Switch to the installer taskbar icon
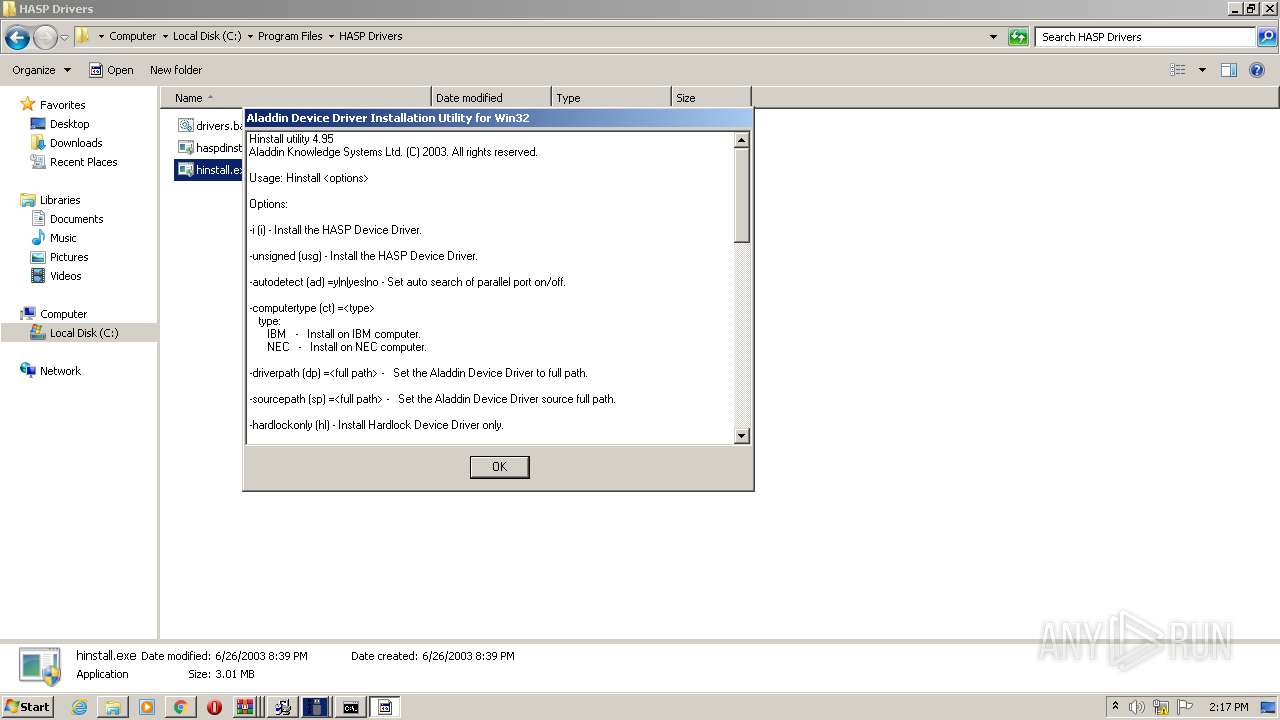 [x=283, y=707]
